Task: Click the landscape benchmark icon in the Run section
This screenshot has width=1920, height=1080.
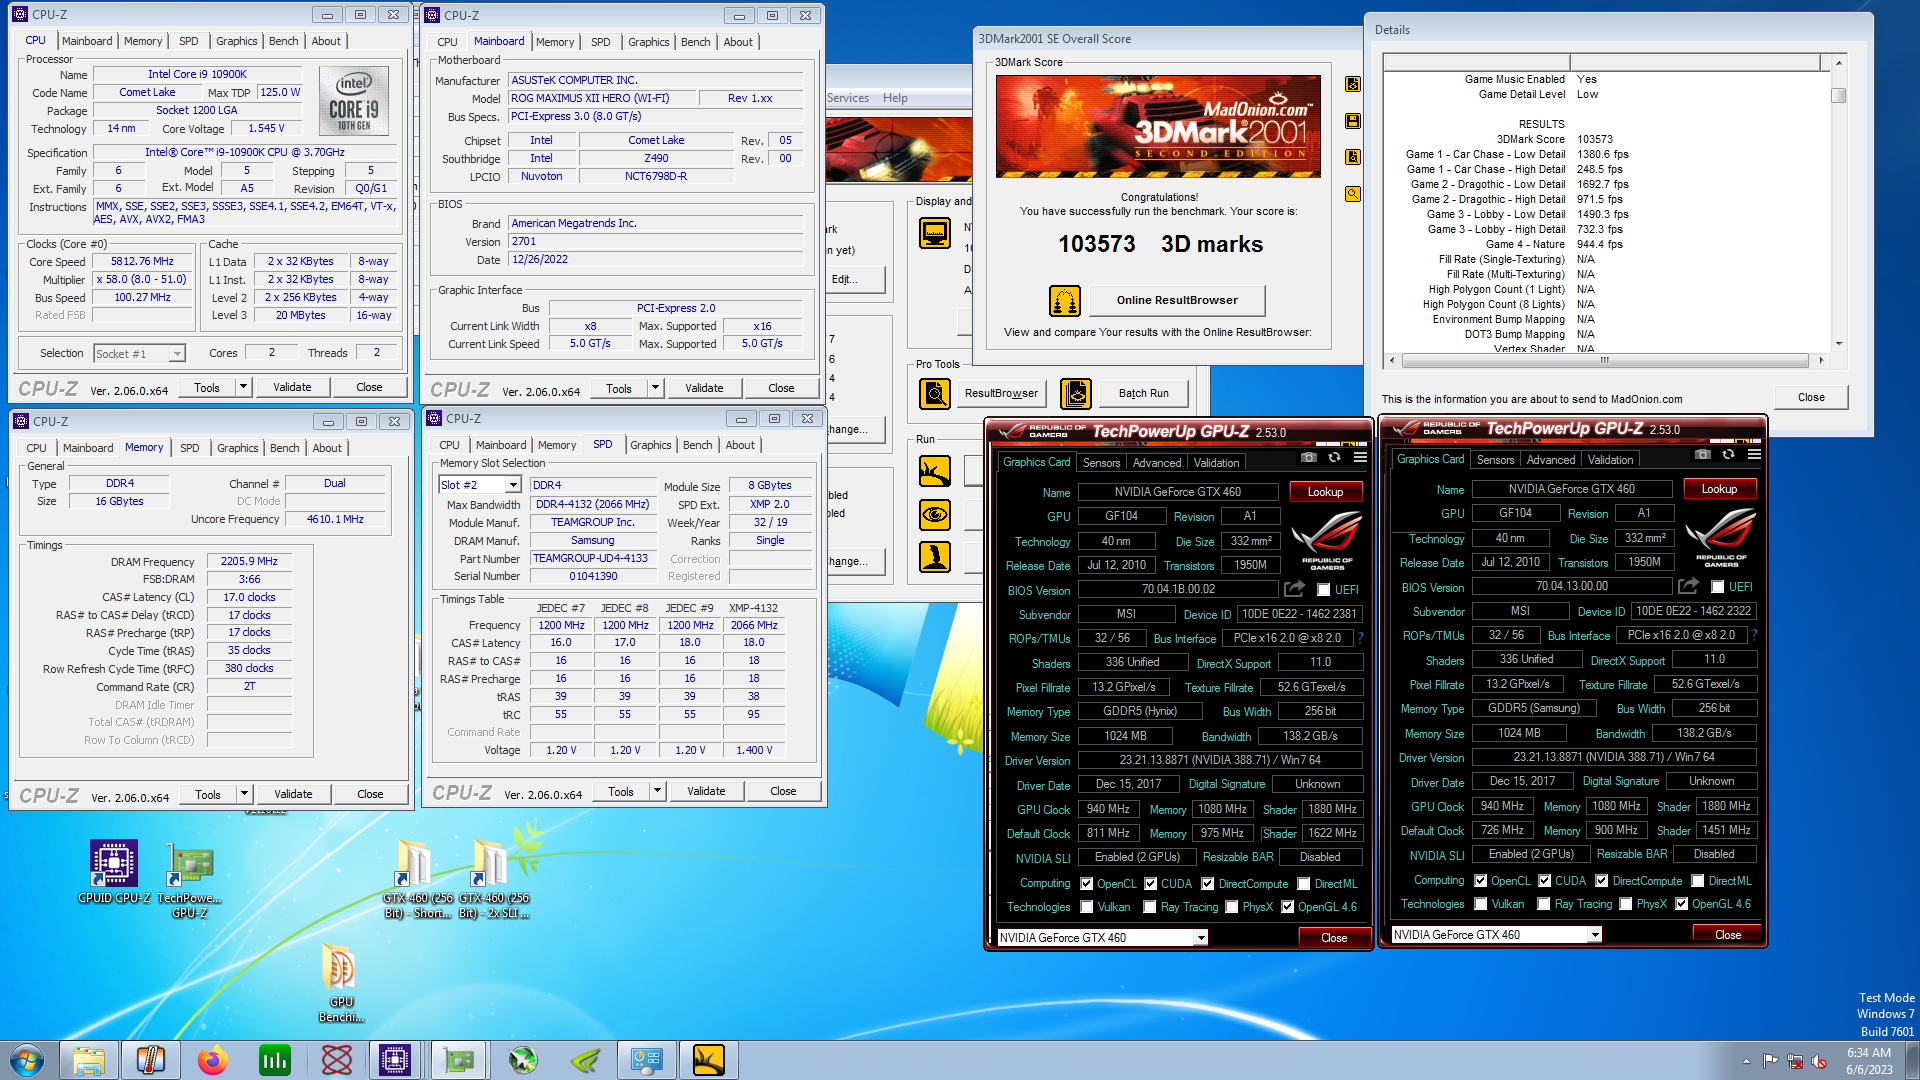Action: 935,470
